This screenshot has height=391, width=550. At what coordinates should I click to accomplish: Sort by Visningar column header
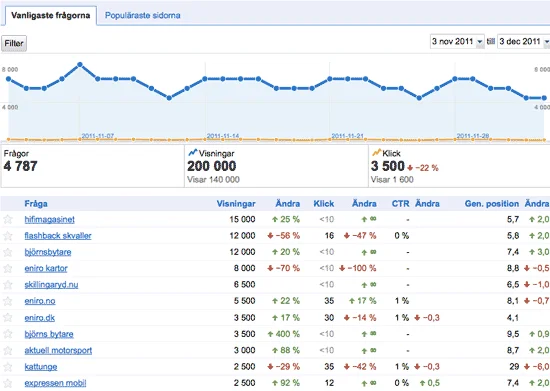tap(236, 204)
